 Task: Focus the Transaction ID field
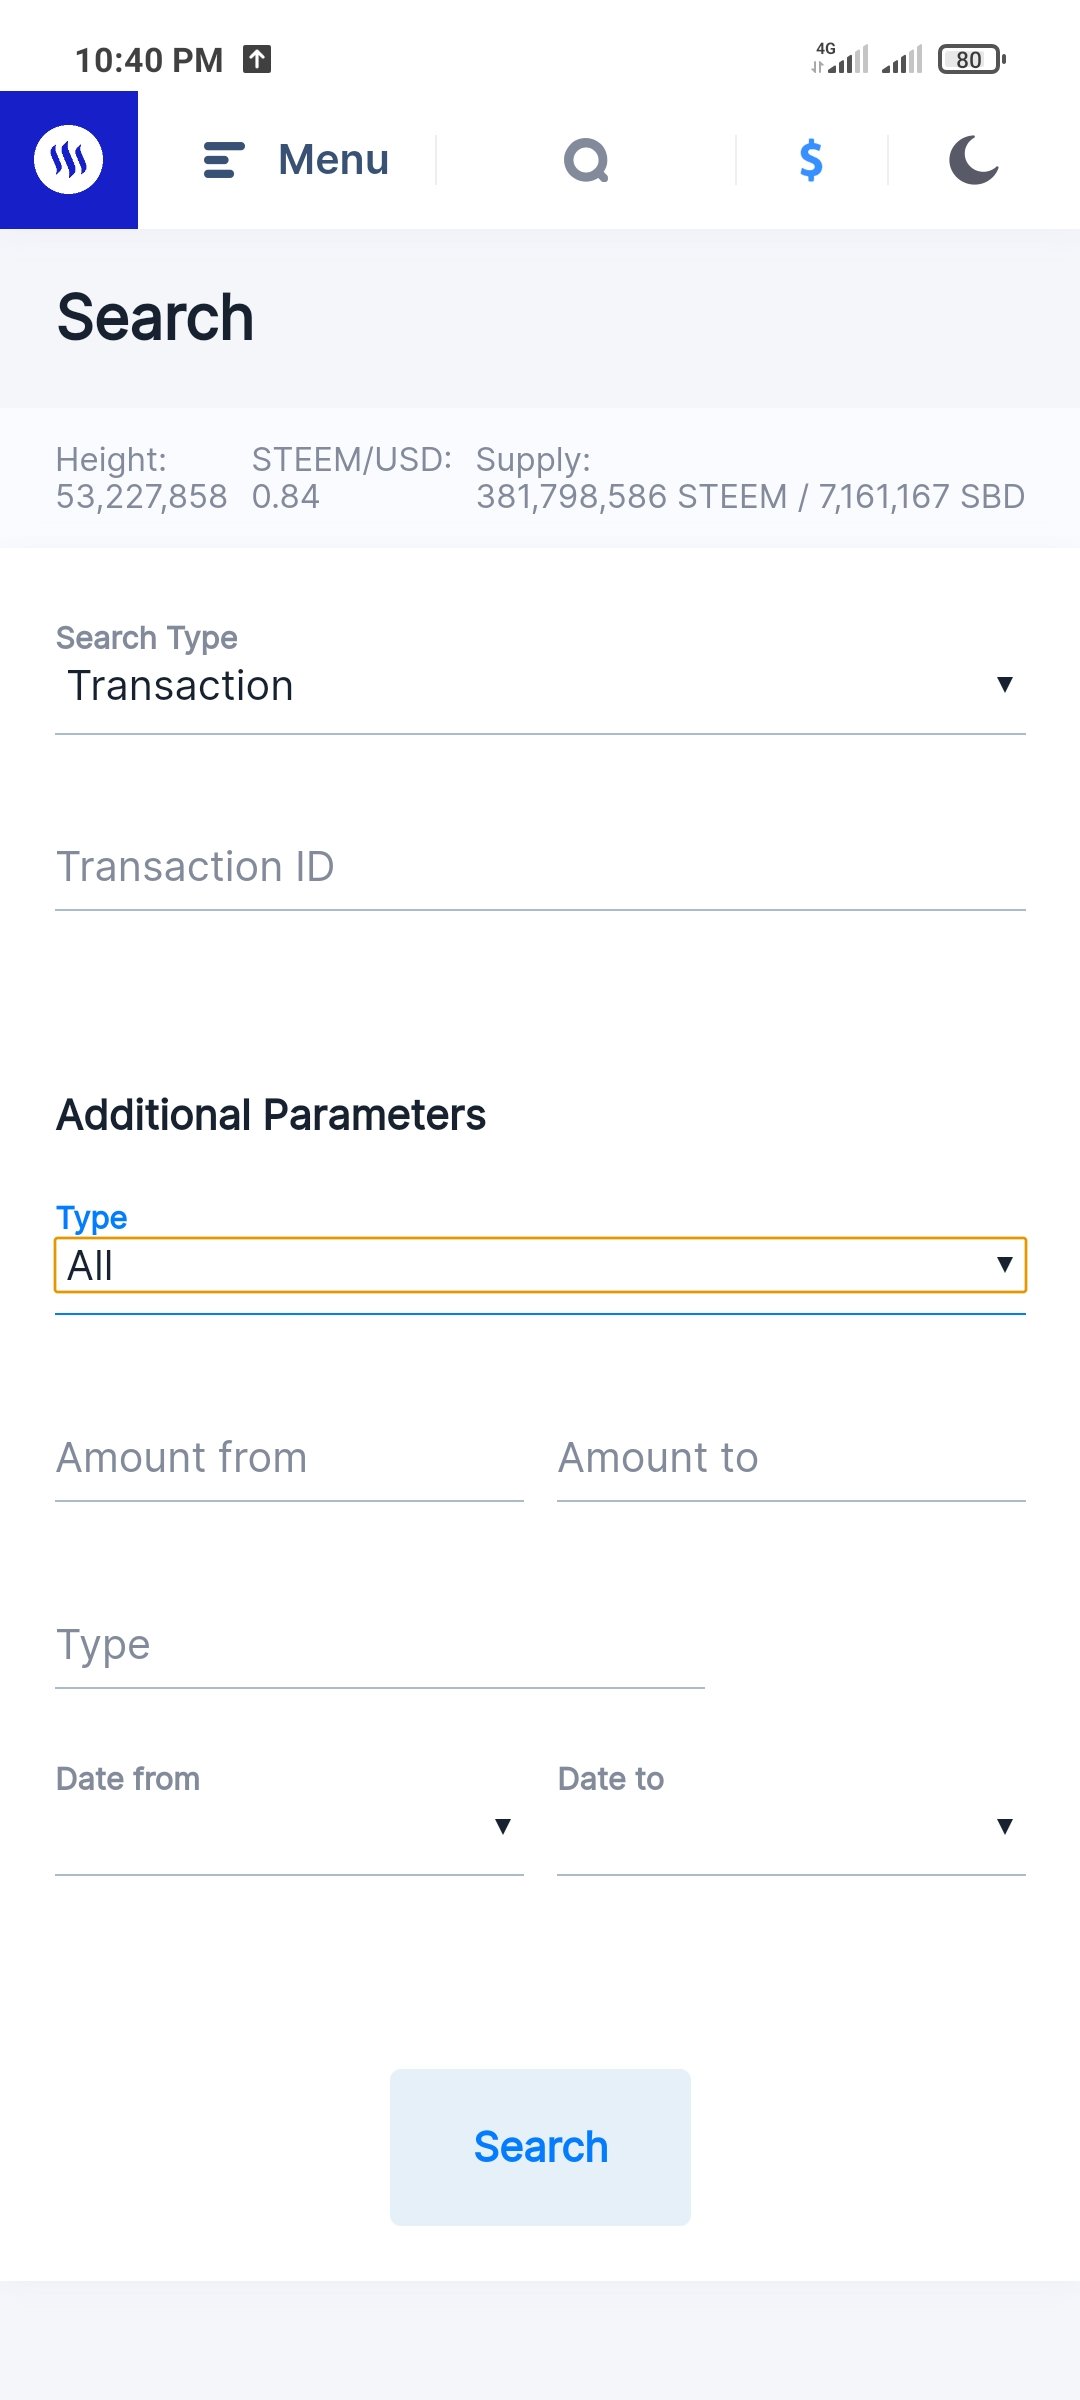tap(540, 867)
